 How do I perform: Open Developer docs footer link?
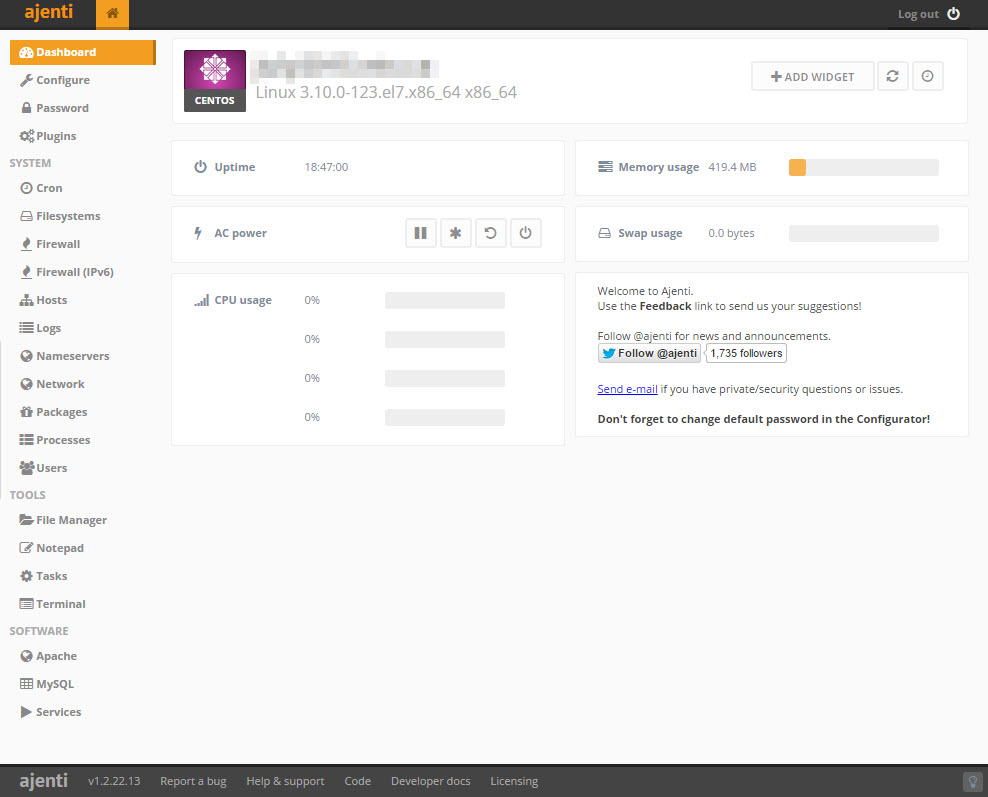(x=430, y=781)
